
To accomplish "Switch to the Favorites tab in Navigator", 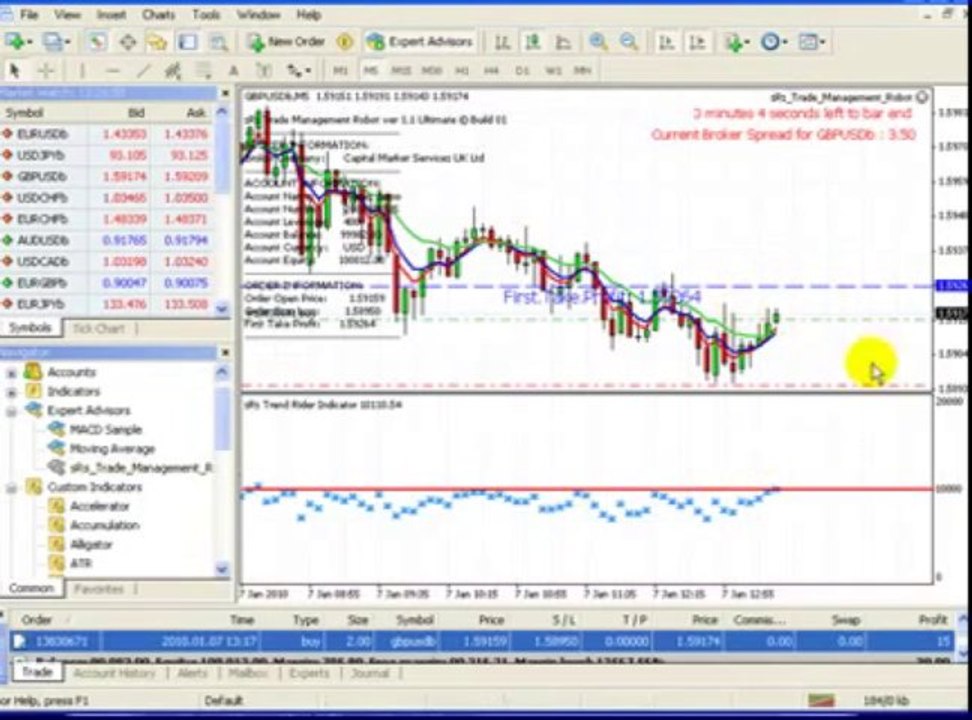I will (99, 589).
